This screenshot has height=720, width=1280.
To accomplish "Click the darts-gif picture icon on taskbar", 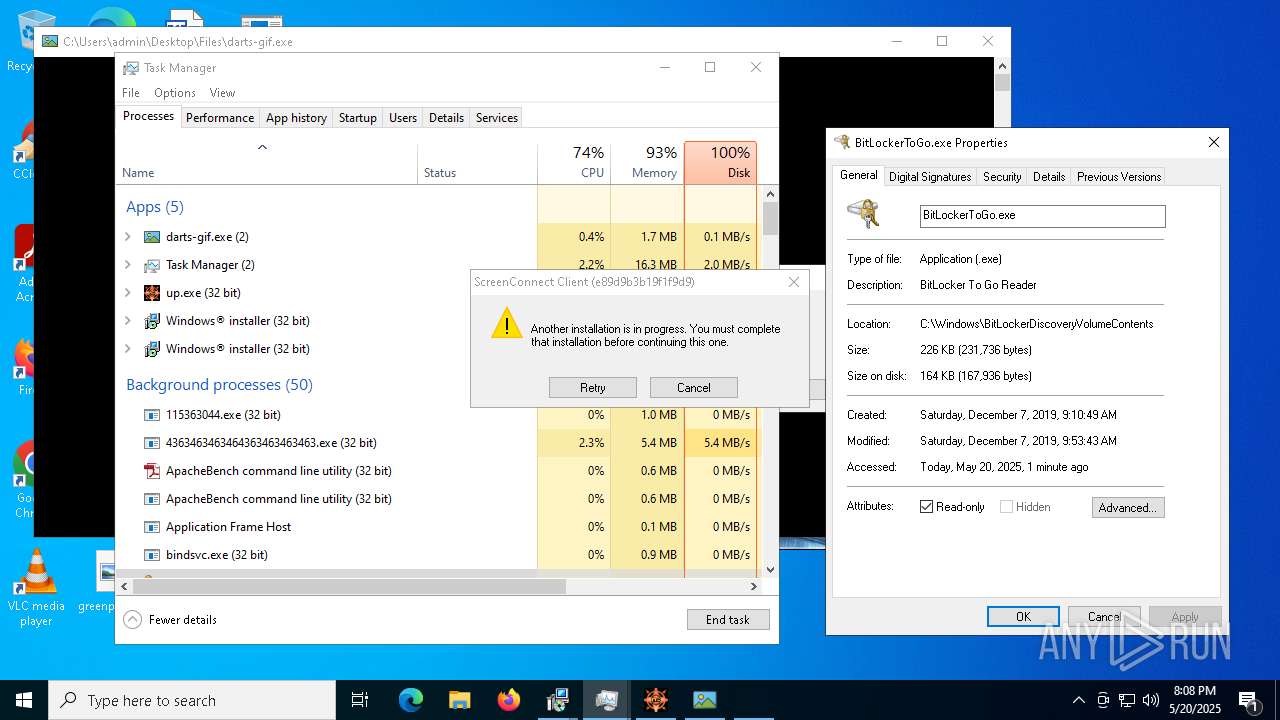I will click(704, 700).
